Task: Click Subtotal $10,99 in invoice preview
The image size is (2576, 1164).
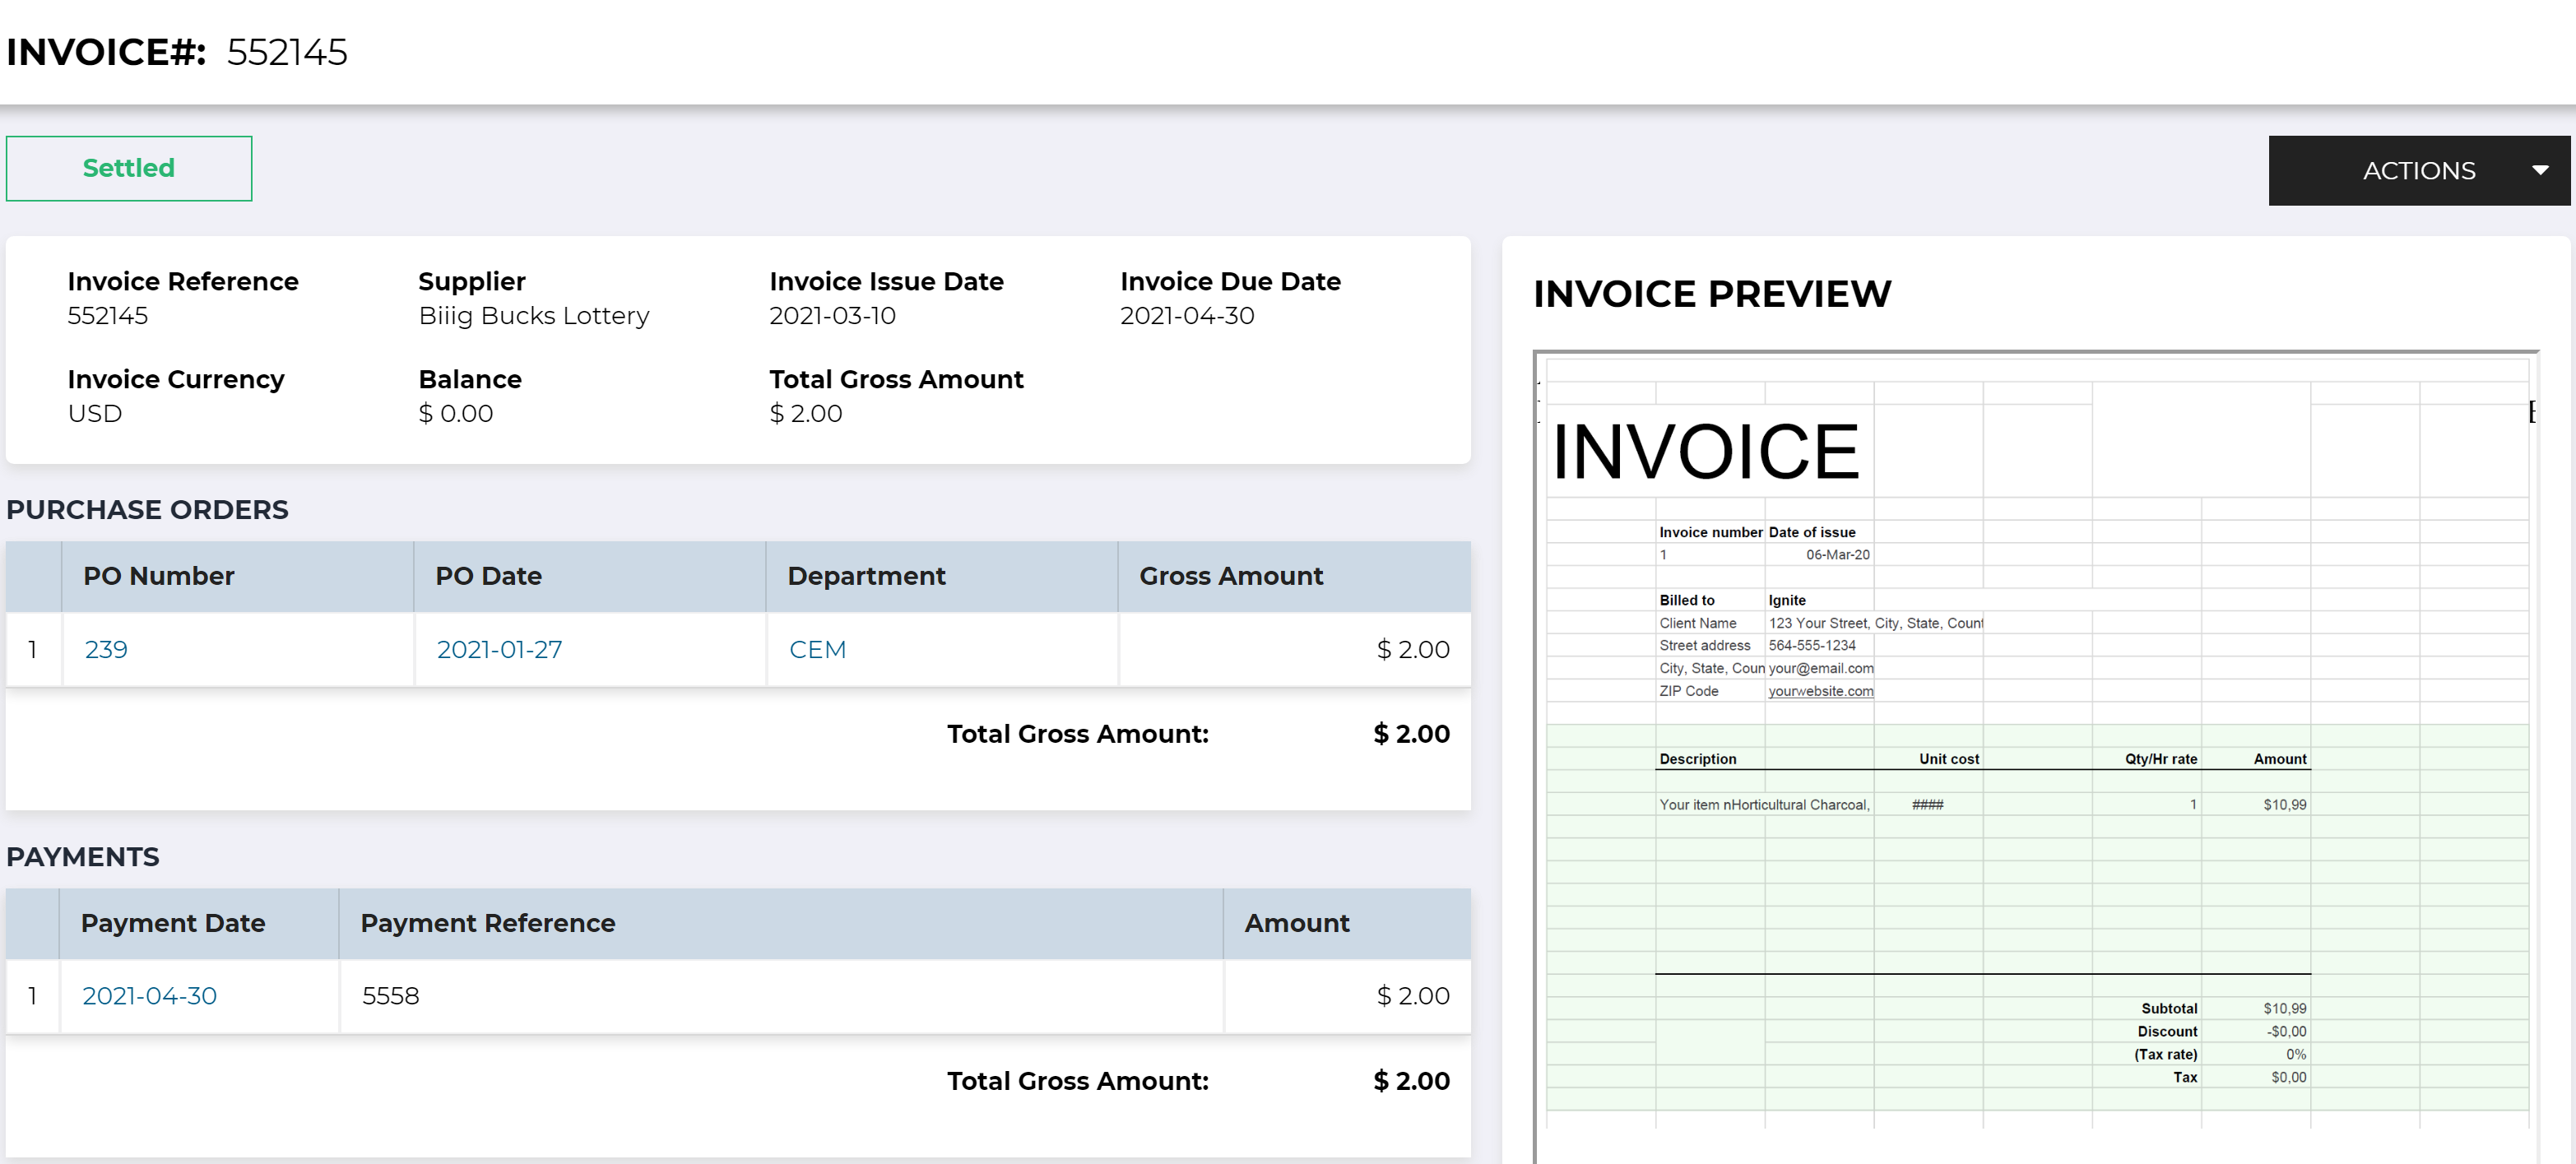Action: click(2285, 1009)
